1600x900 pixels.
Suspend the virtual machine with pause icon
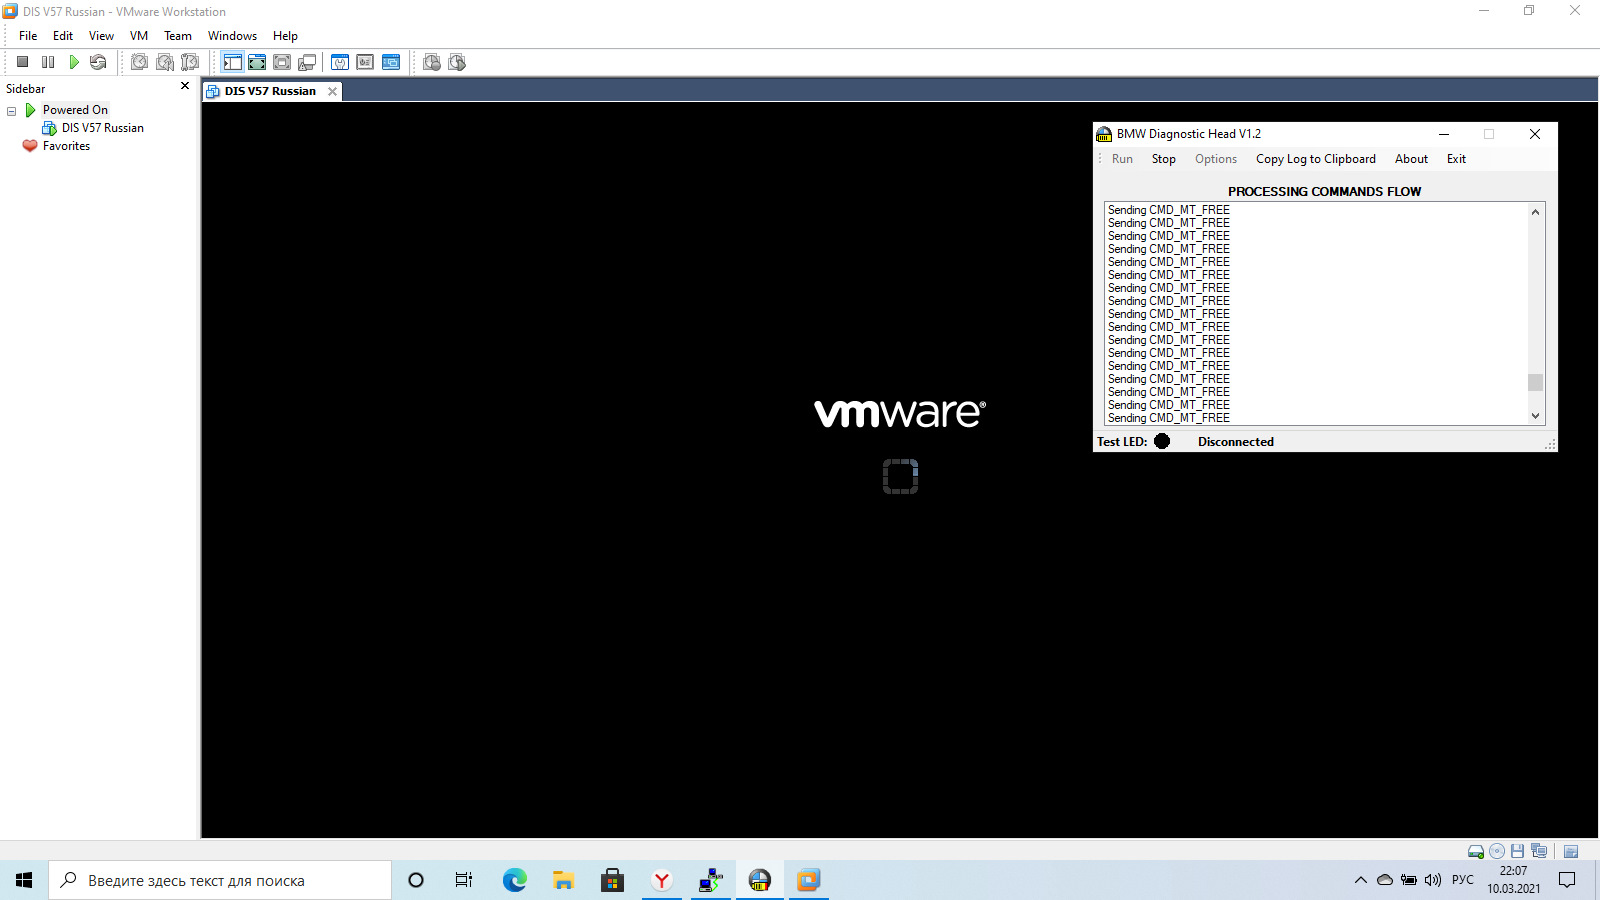[x=48, y=62]
